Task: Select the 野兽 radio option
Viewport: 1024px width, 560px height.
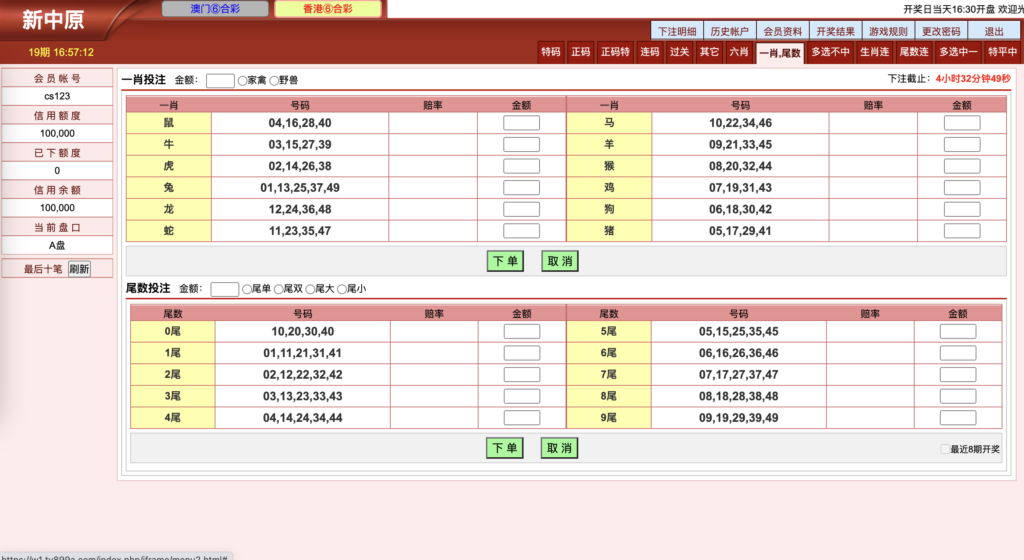Action: (x=274, y=81)
